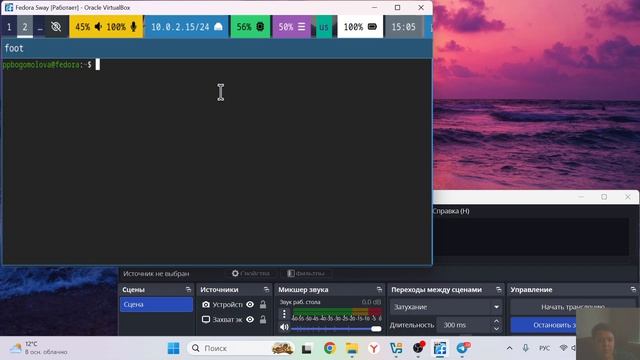Open Task View in taskbar

coord(307,349)
